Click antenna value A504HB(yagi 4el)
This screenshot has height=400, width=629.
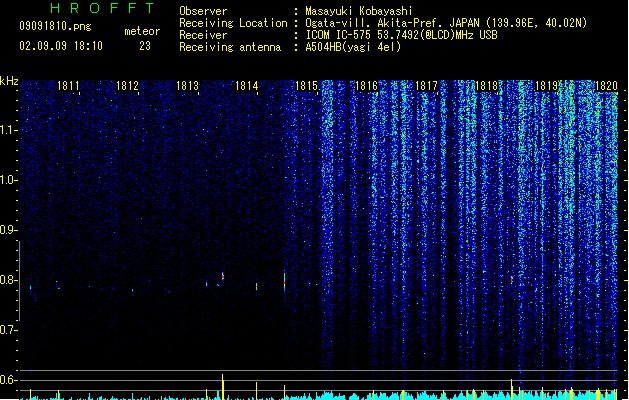coord(353,47)
